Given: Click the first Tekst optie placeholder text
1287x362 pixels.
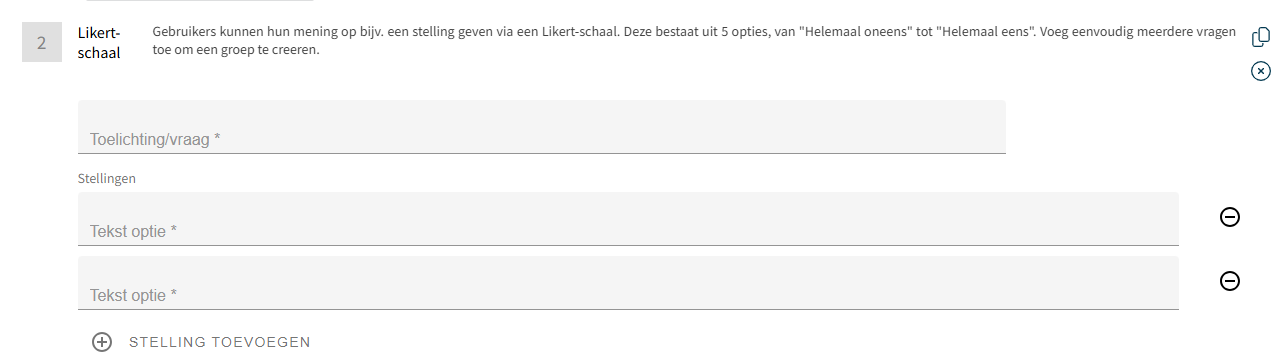Looking at the screenshot, I should coord(134,231).
